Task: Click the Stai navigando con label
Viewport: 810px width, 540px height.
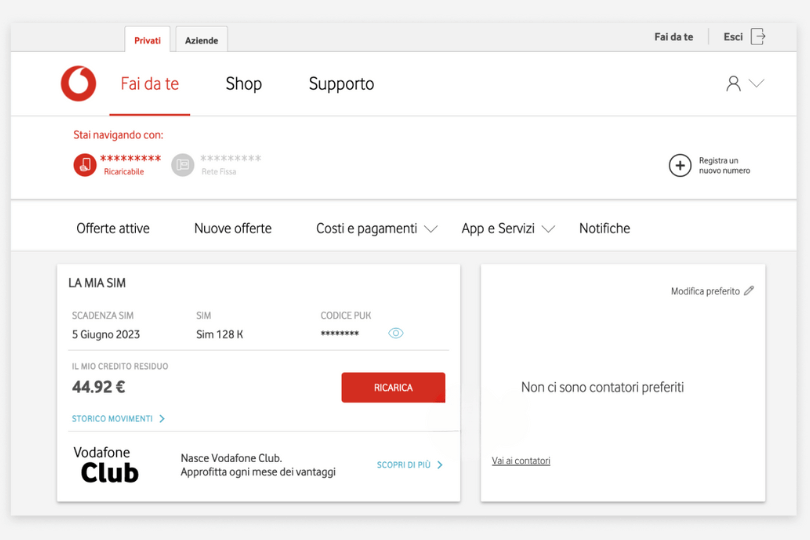Action: (x=118, y=135)
